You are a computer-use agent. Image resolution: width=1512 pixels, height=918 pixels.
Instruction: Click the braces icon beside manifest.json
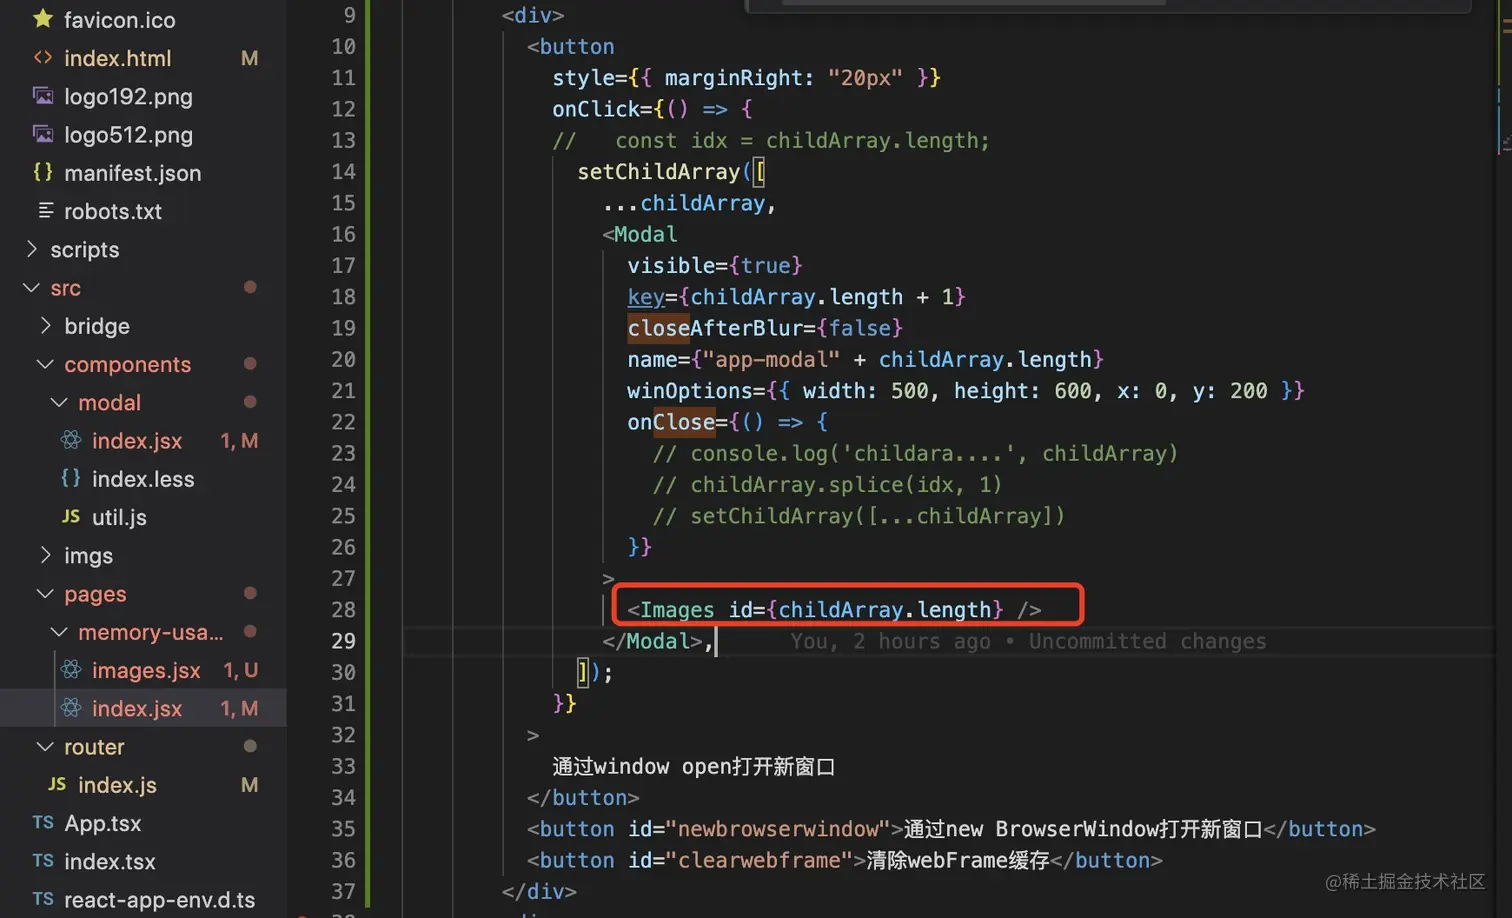[43, 172]
